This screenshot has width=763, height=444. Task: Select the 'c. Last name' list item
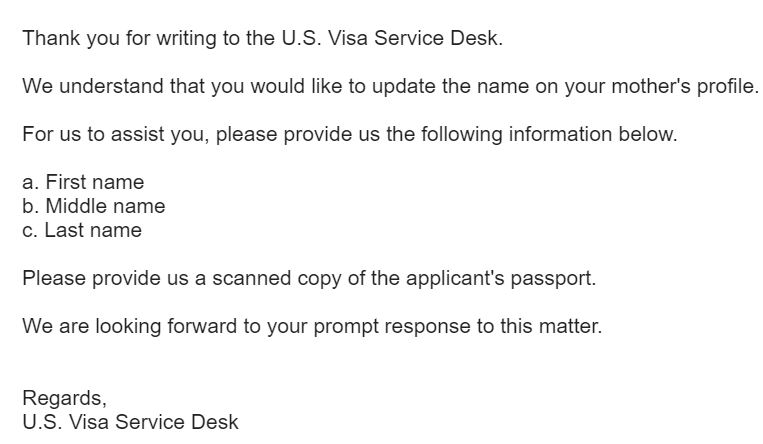[82, 230]
